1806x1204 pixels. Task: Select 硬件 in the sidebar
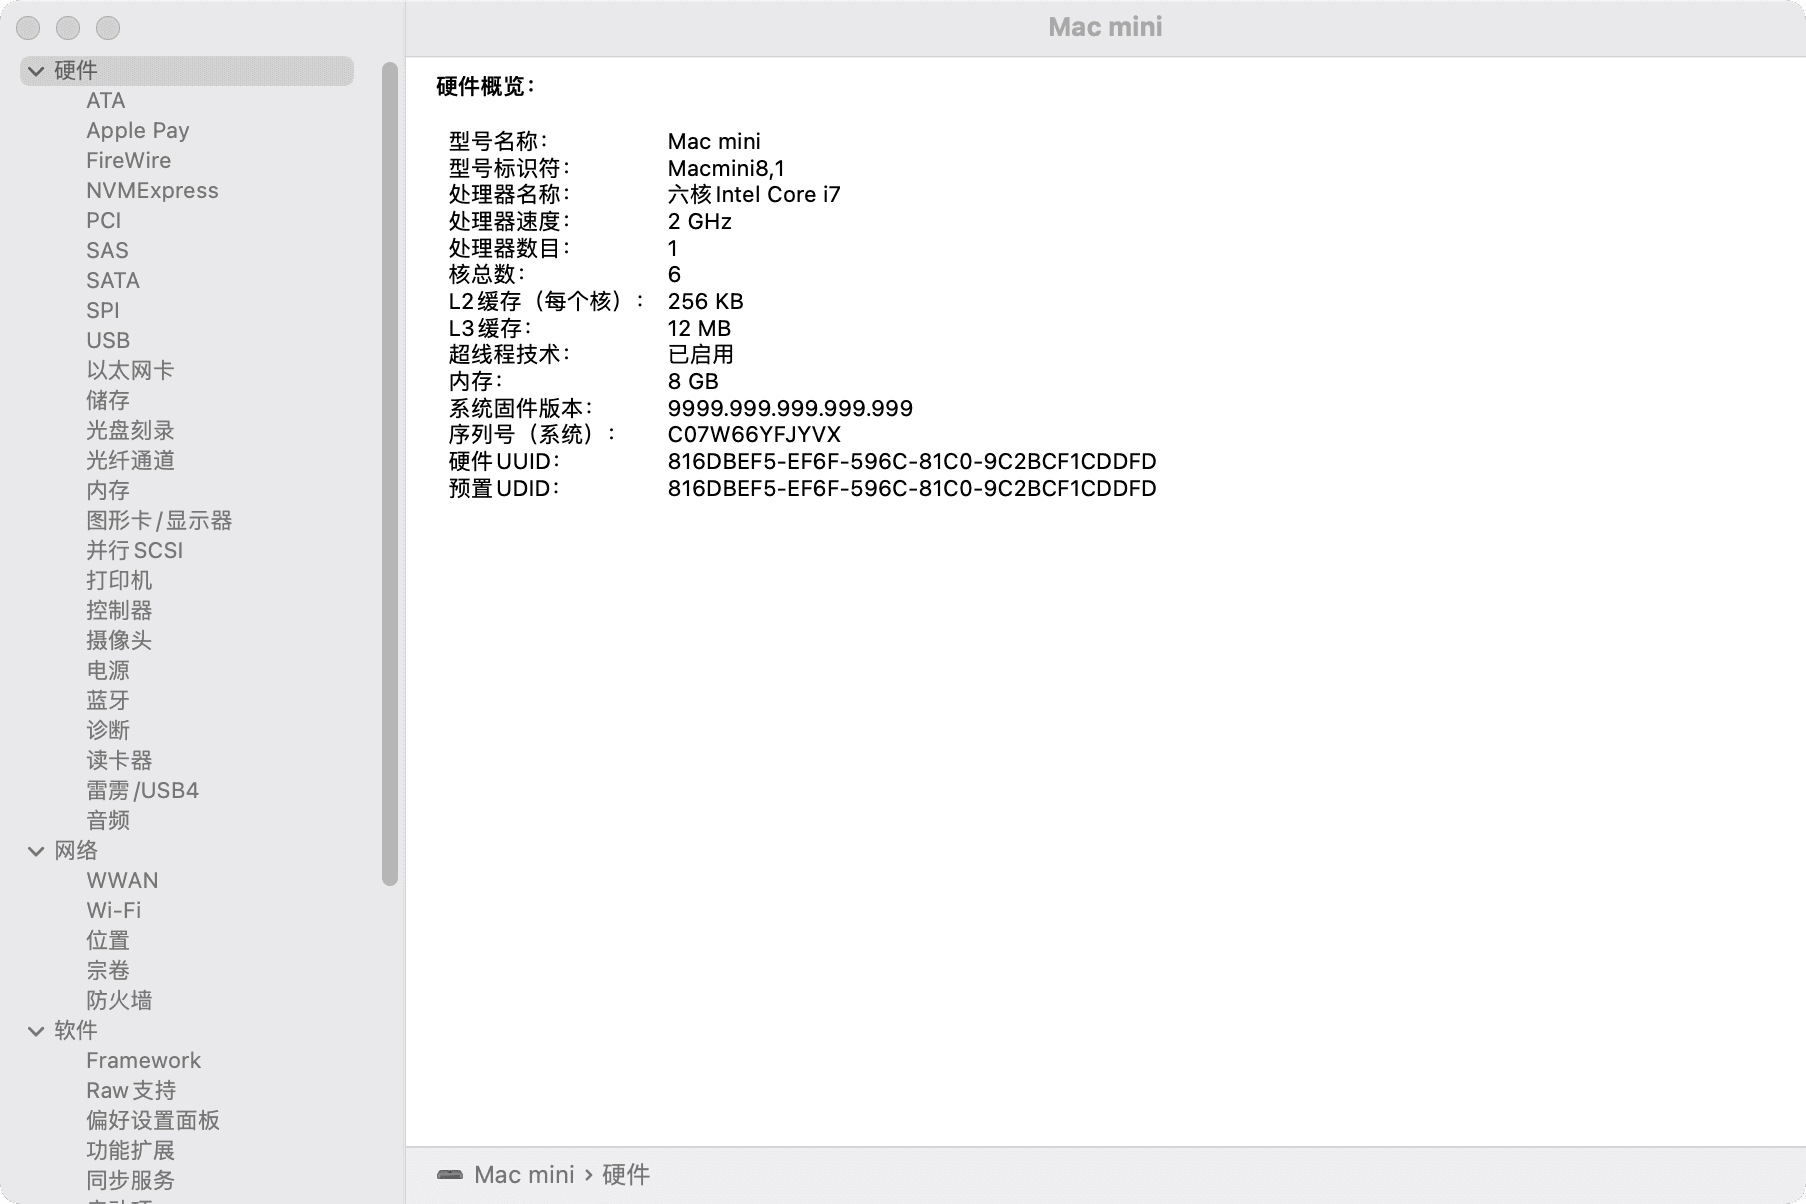click(x=187, y=71)
